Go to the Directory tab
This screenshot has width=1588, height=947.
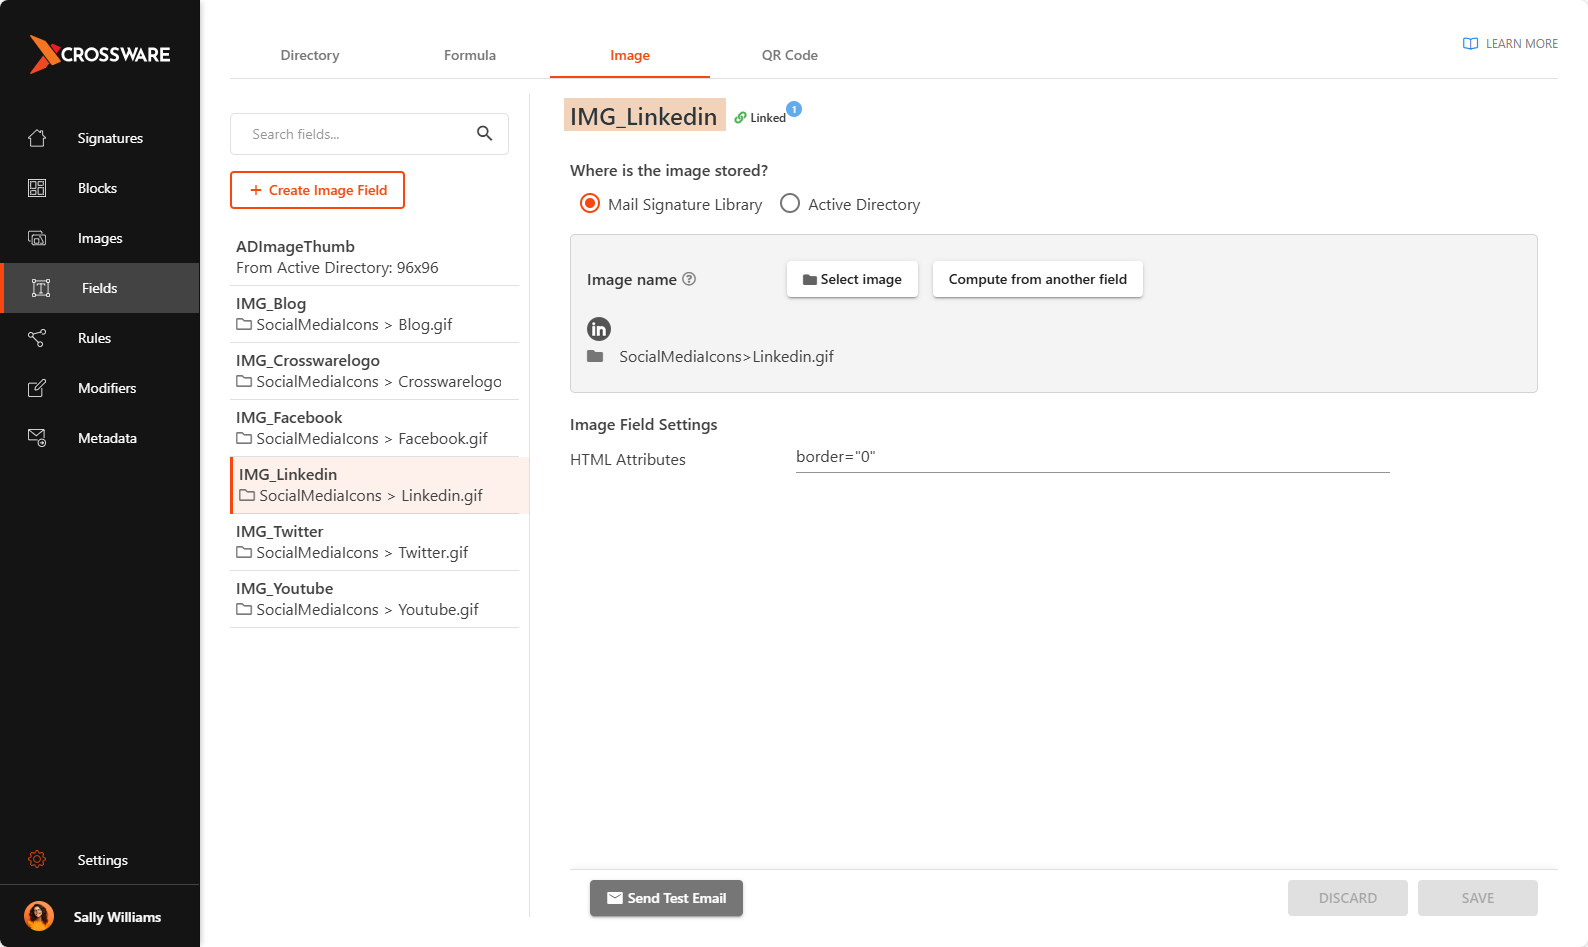tap(310, 55)
